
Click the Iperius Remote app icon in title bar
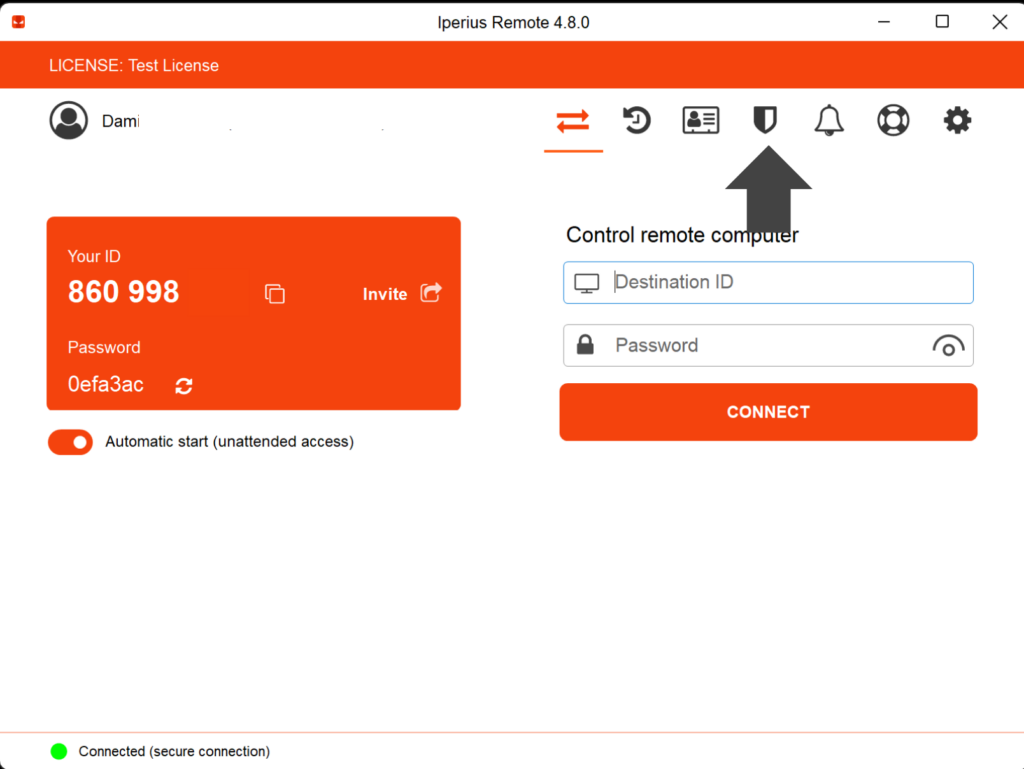[18, 22]
